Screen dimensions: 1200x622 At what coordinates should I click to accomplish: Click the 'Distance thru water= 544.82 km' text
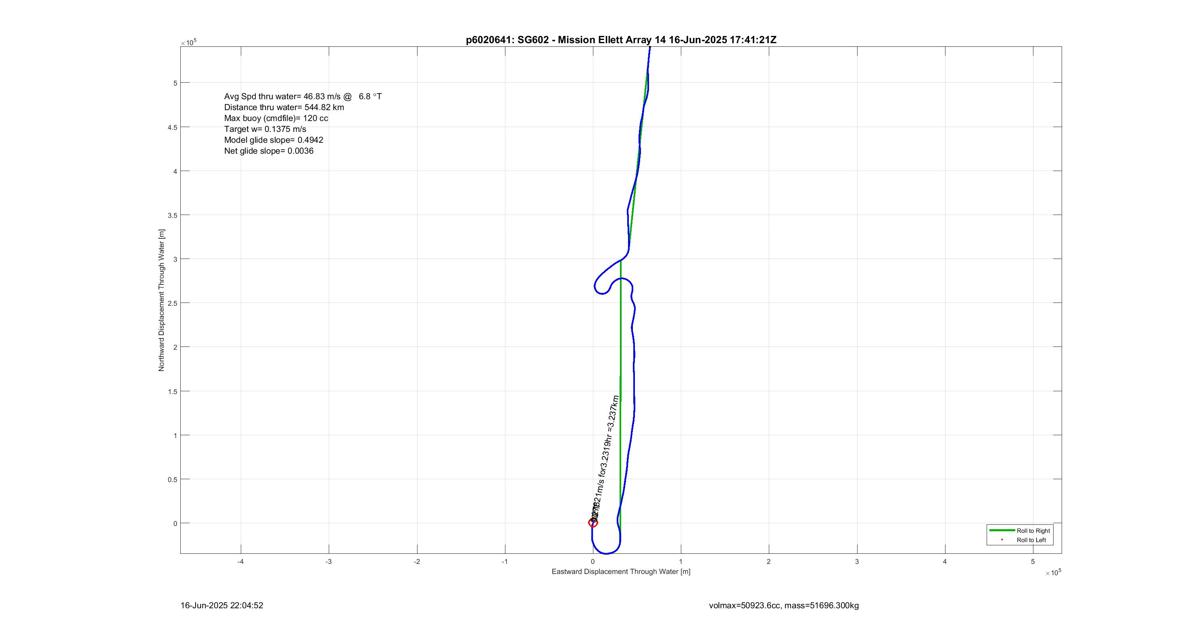coord(284,107)
